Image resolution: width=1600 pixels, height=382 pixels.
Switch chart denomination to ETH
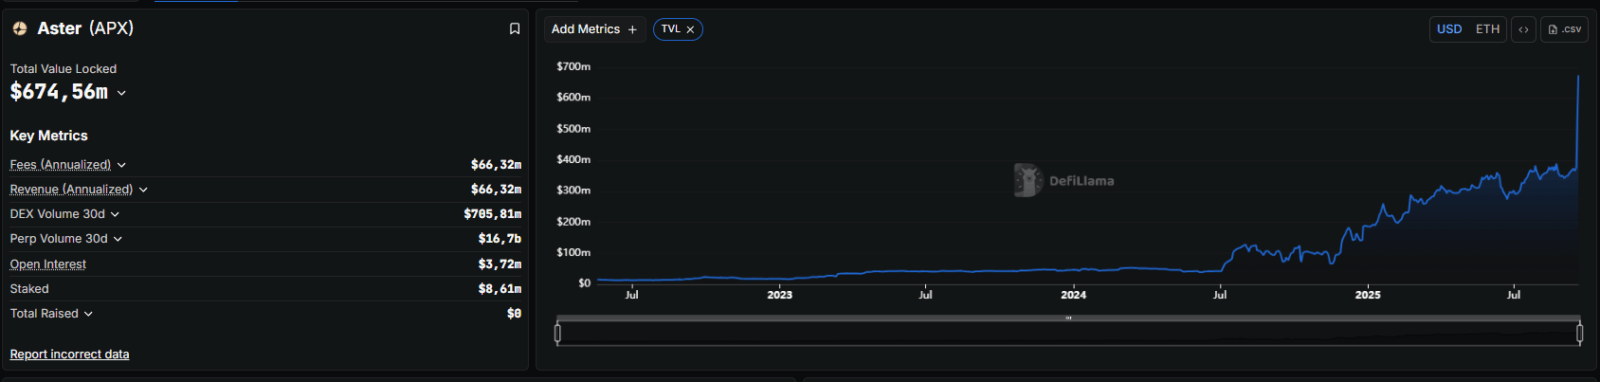(1487, 29)
